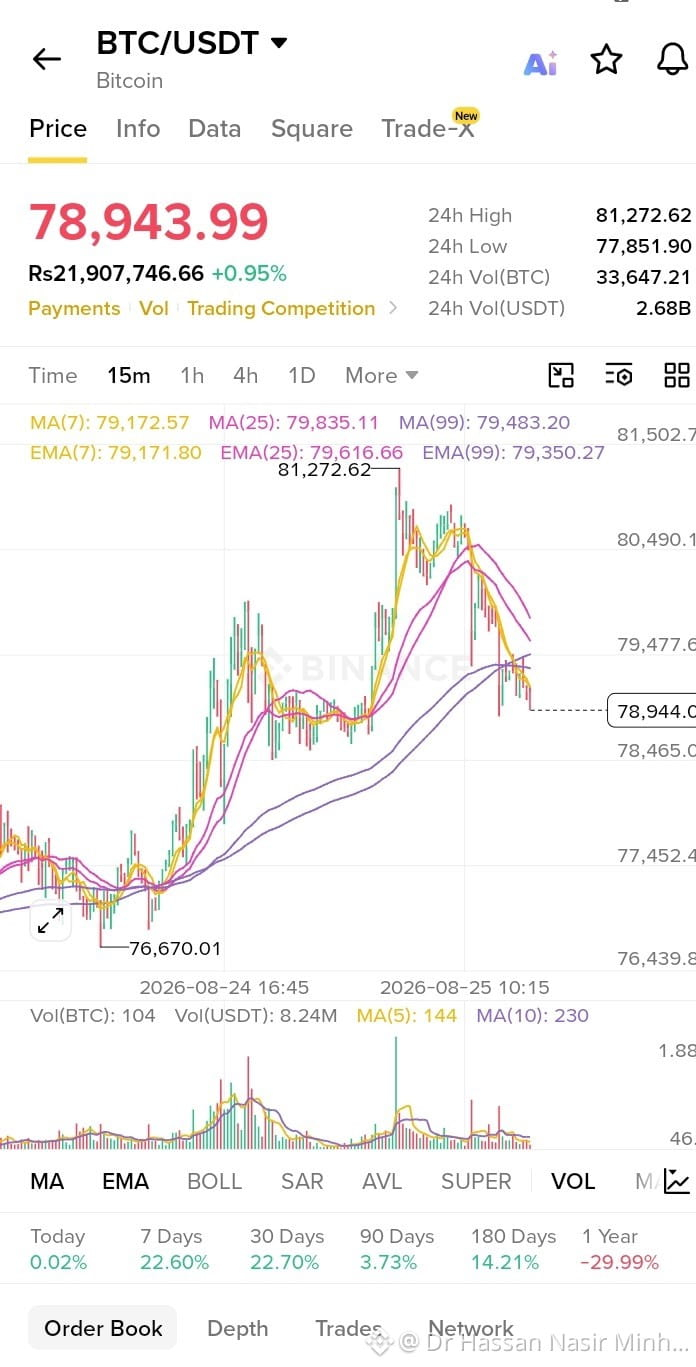Click the EMA(99): 79,350.27 label
This screenshot has height=1367, width=696.
pyautogui.click(x=513, y=452)
